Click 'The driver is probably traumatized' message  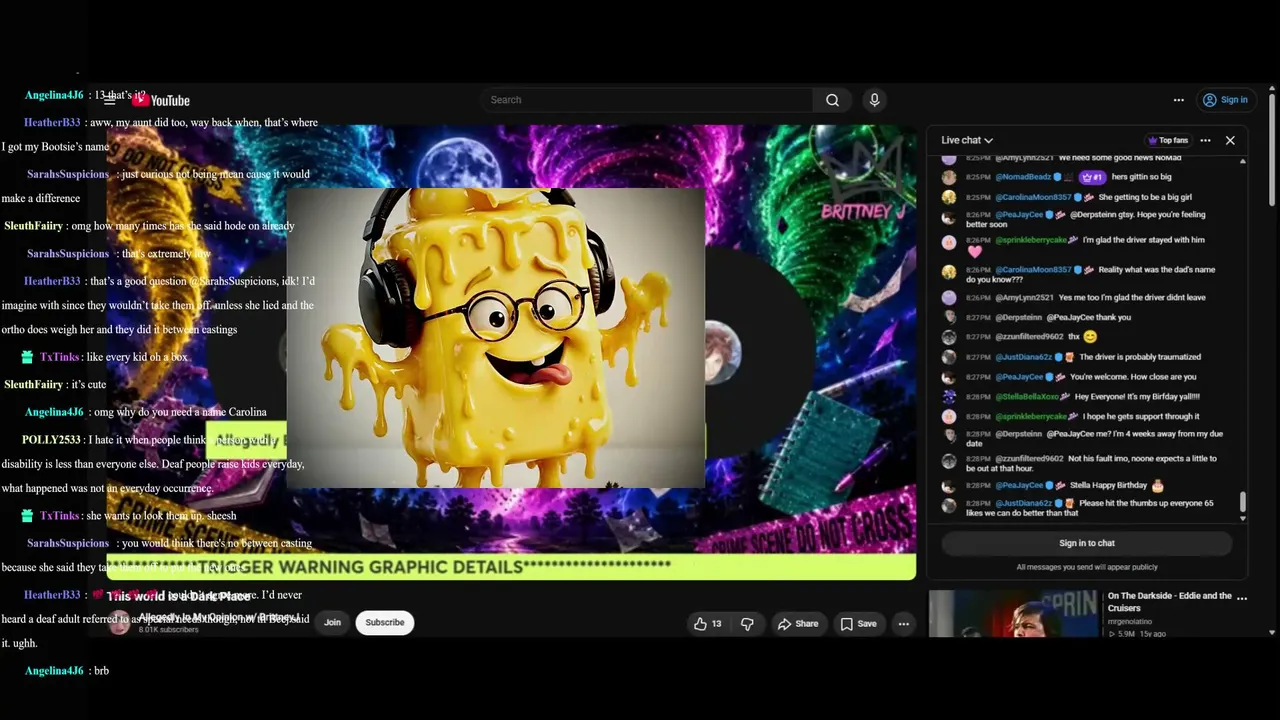(1140, 357)
